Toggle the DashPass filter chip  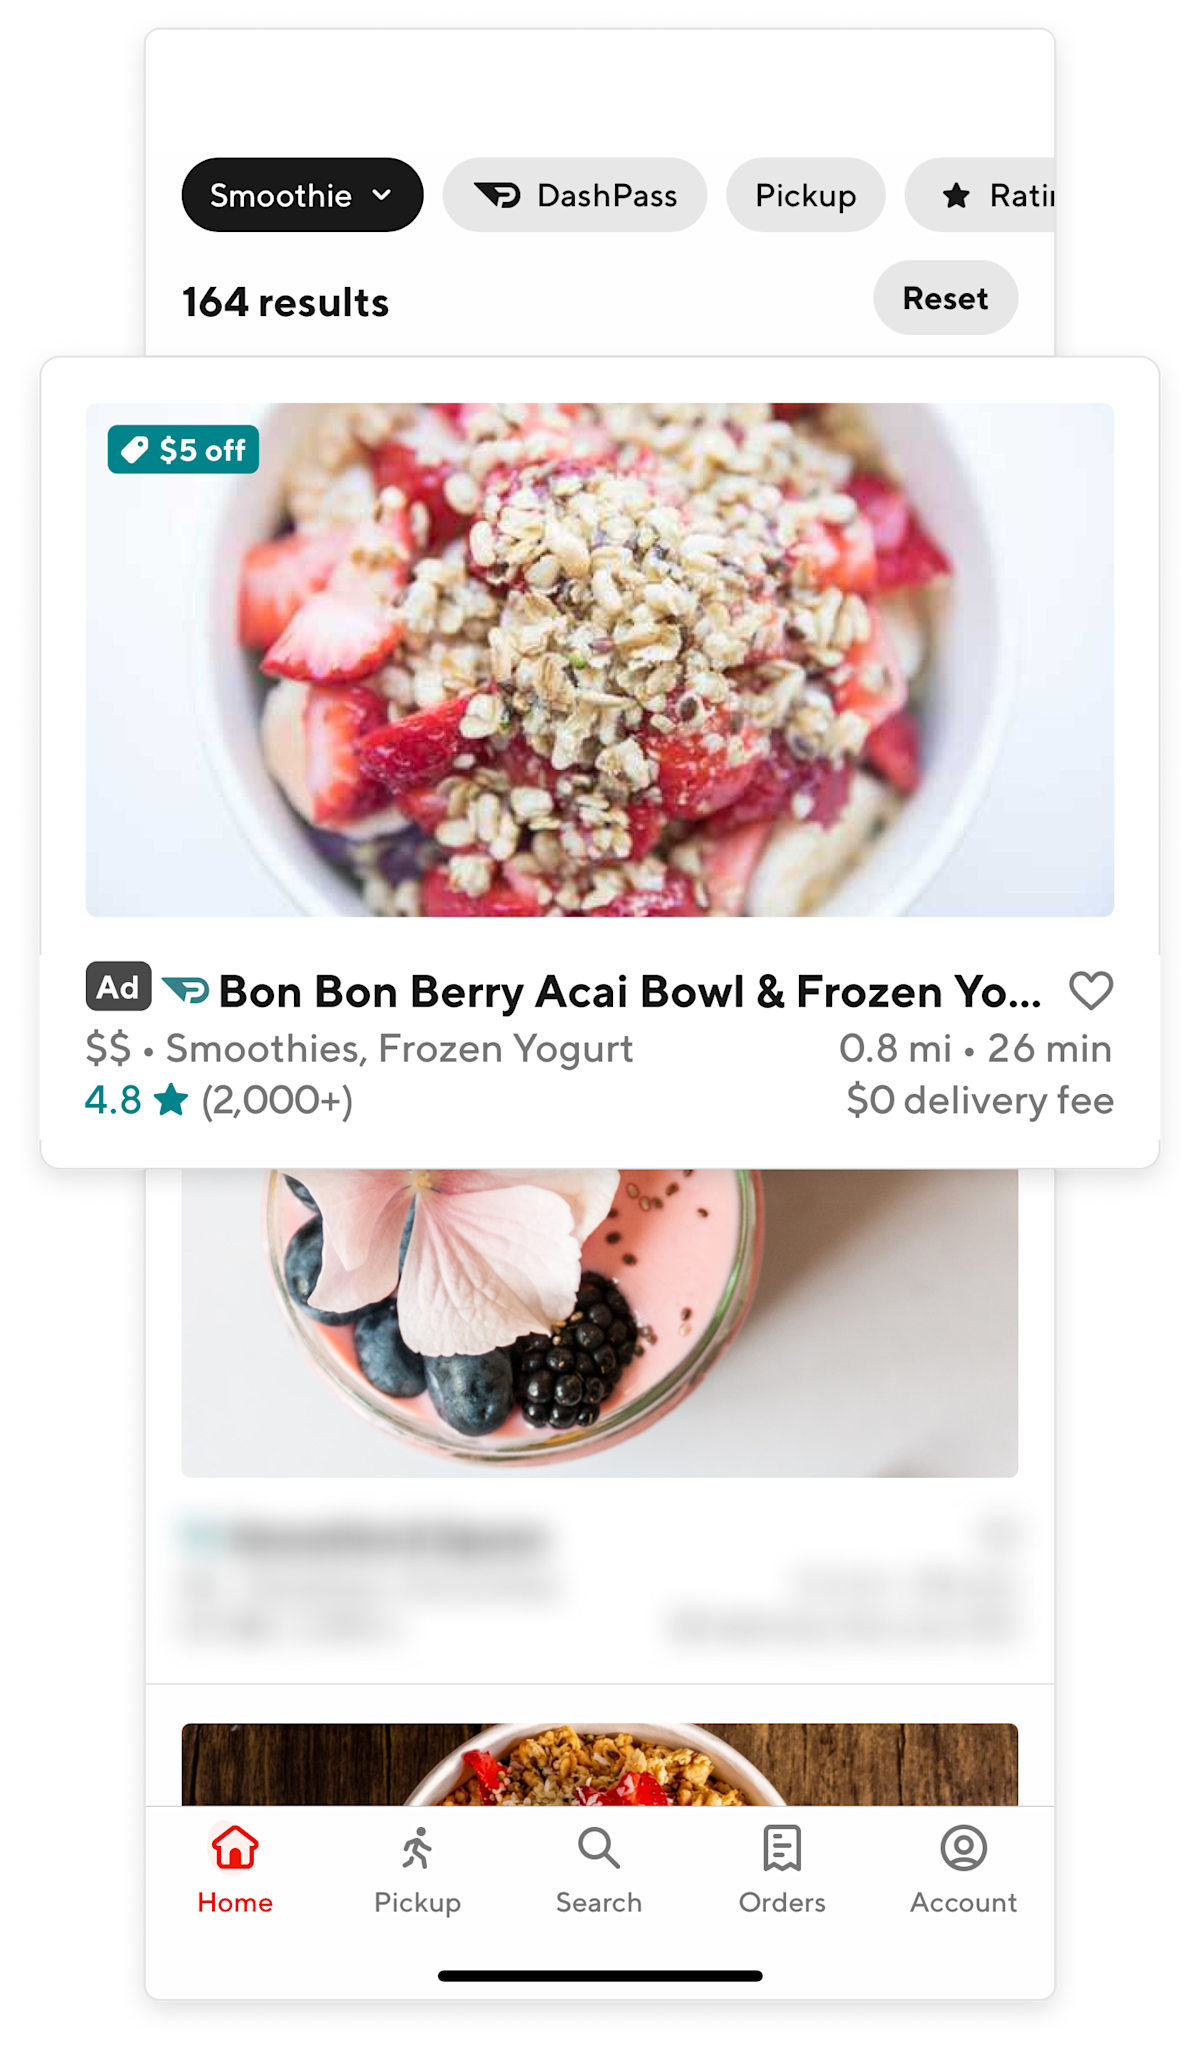575,195
